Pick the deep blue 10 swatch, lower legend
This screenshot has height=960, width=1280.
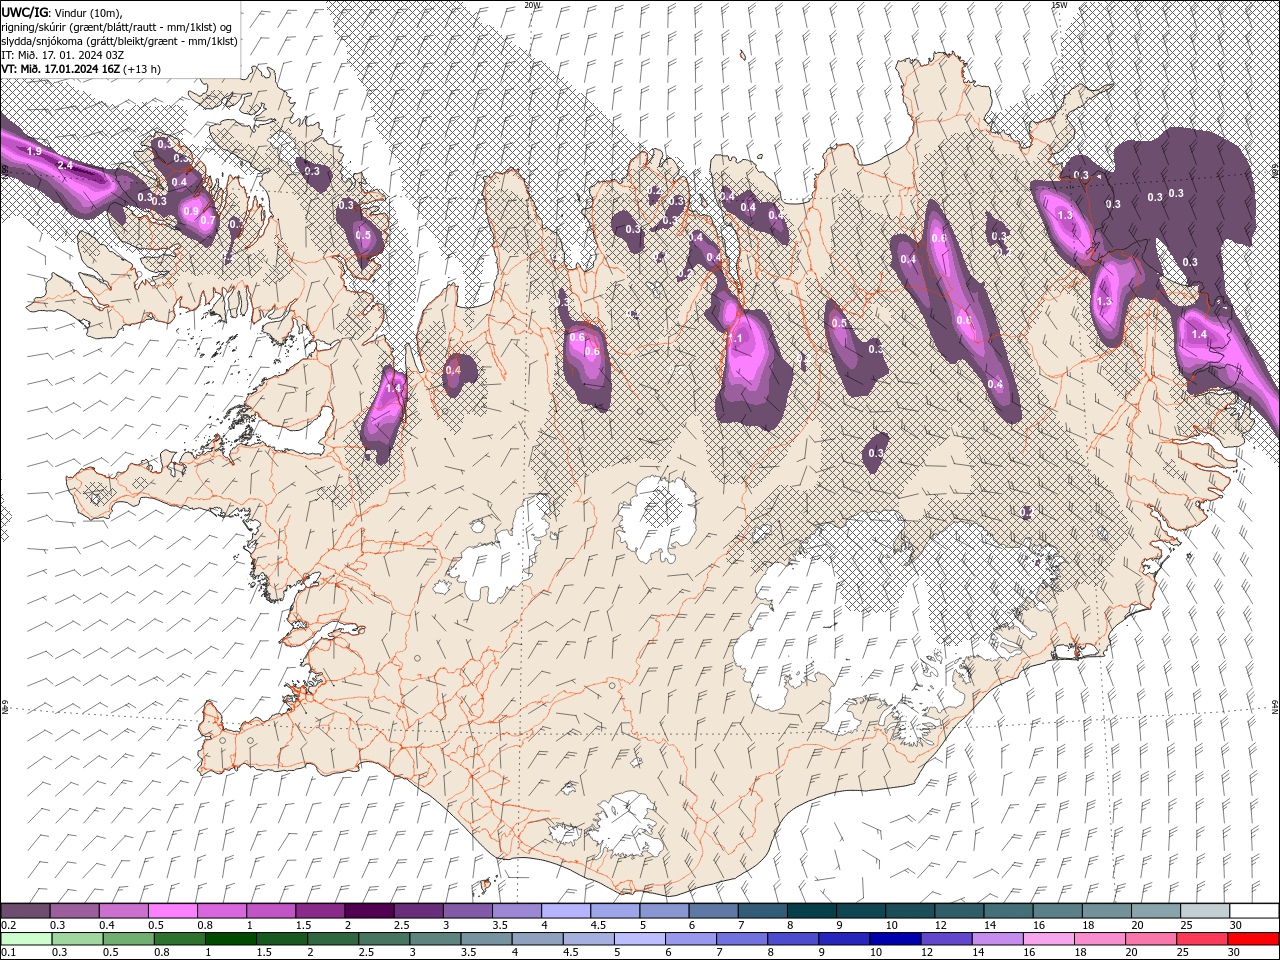click(x=895, y=939)
